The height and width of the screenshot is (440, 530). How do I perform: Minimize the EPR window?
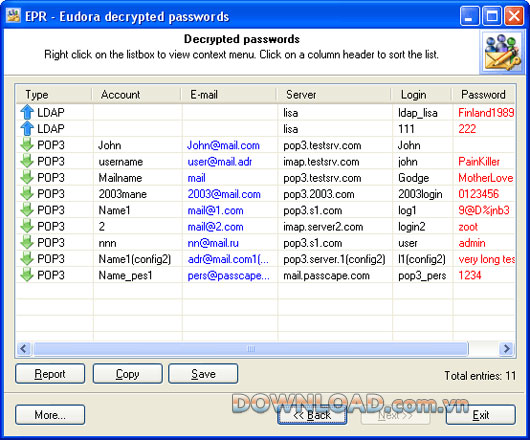(x=469, y=16)
